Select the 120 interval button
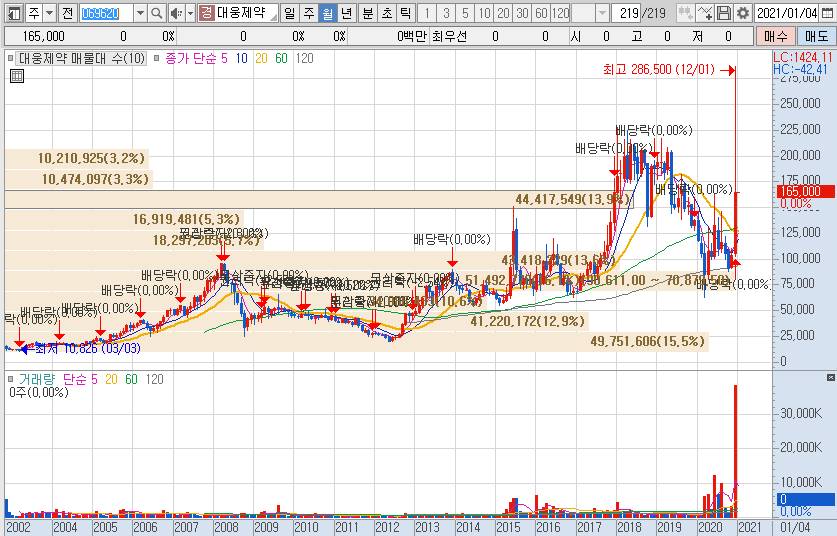Screen dimensions: 837x536 (x=560, y=13)
